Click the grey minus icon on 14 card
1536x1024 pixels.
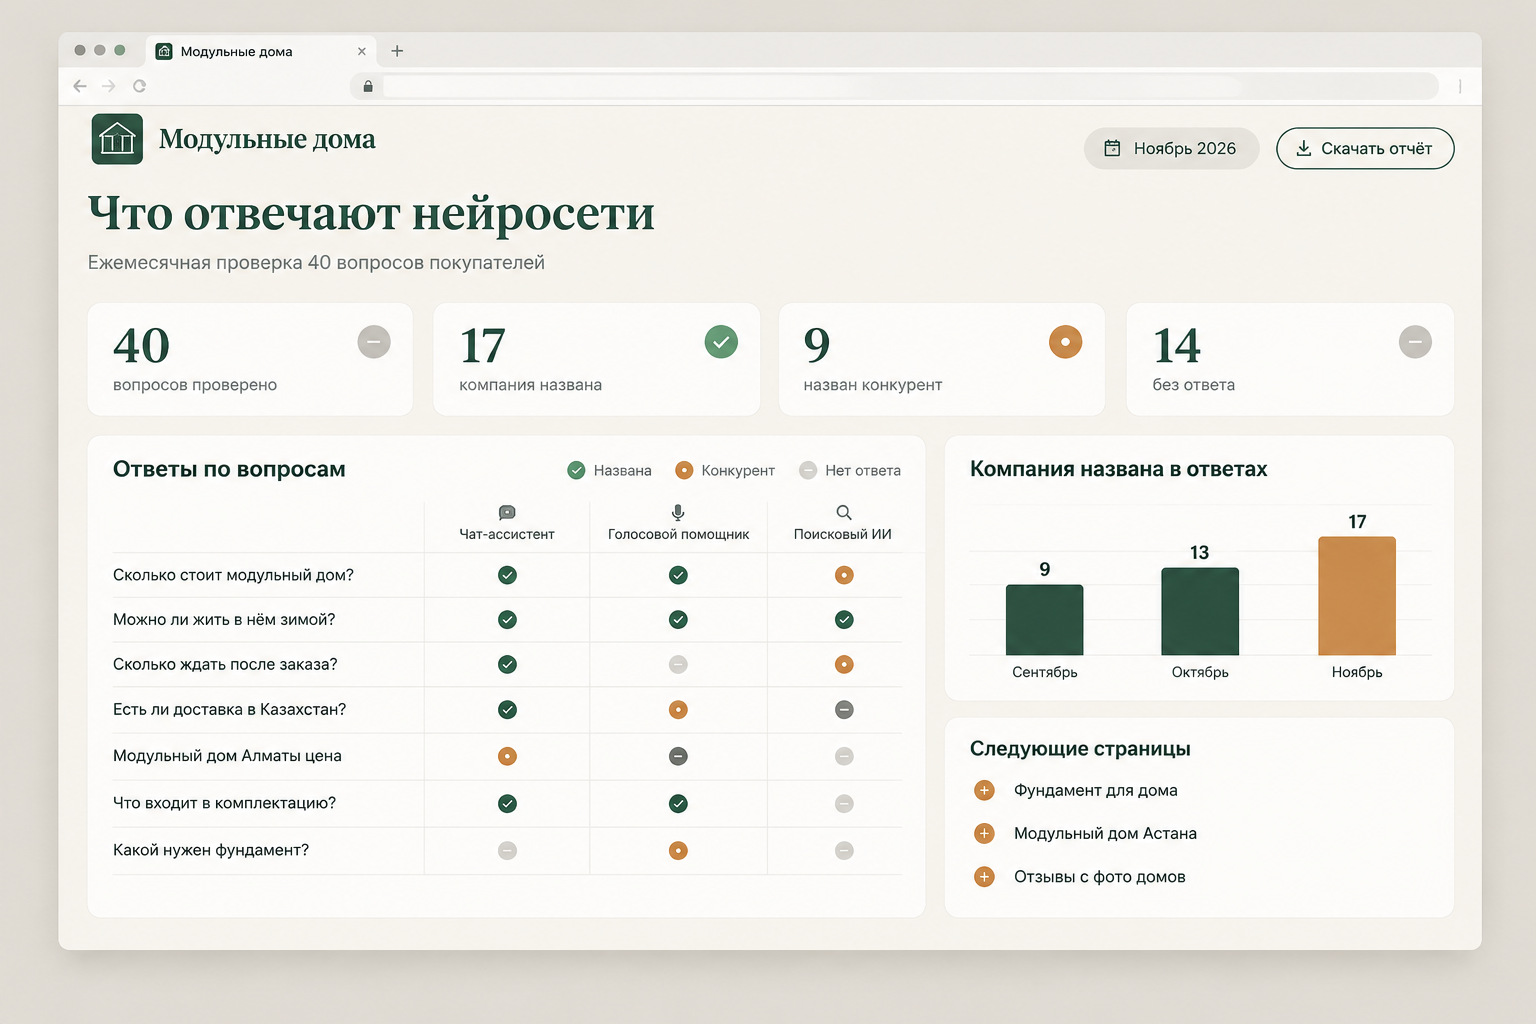(x=1415, y=342)
